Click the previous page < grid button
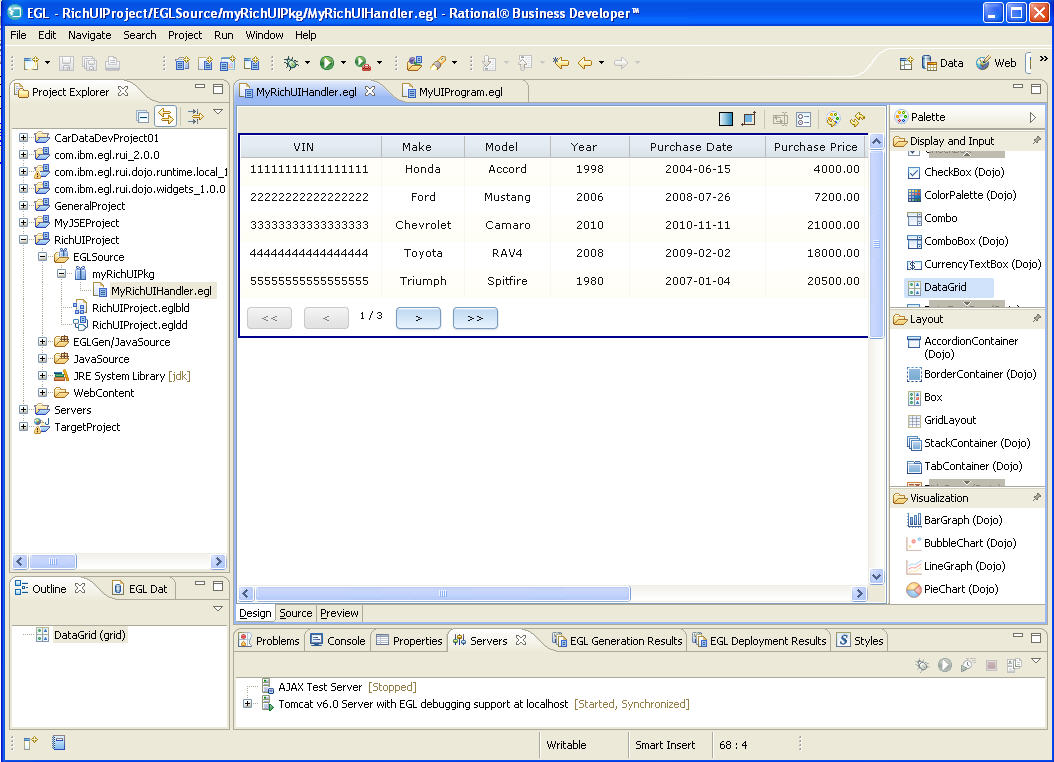The width and height of the screenshot is (1054, 762). (x=326, y=318)
